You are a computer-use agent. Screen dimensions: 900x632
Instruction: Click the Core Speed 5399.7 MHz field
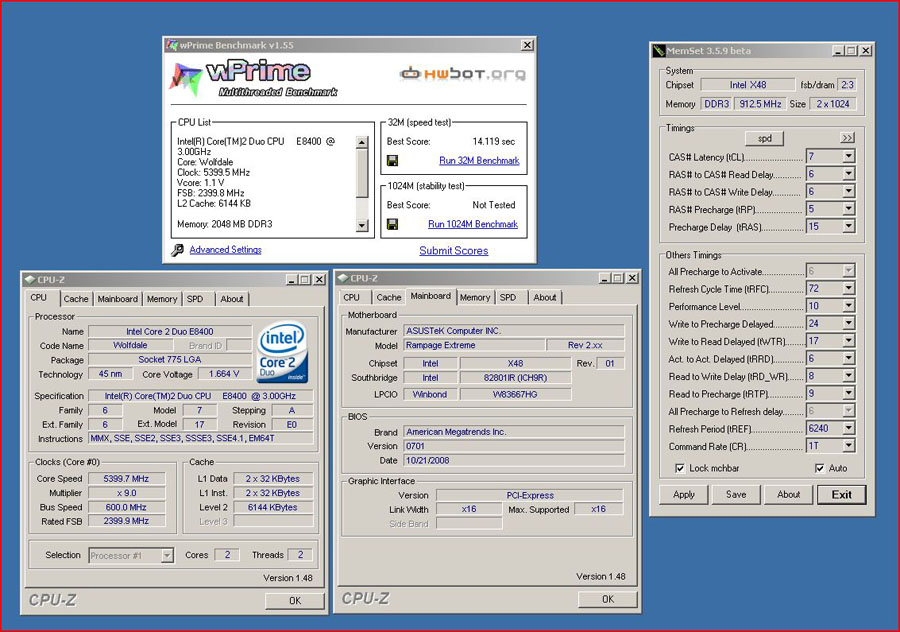[126, 479]
